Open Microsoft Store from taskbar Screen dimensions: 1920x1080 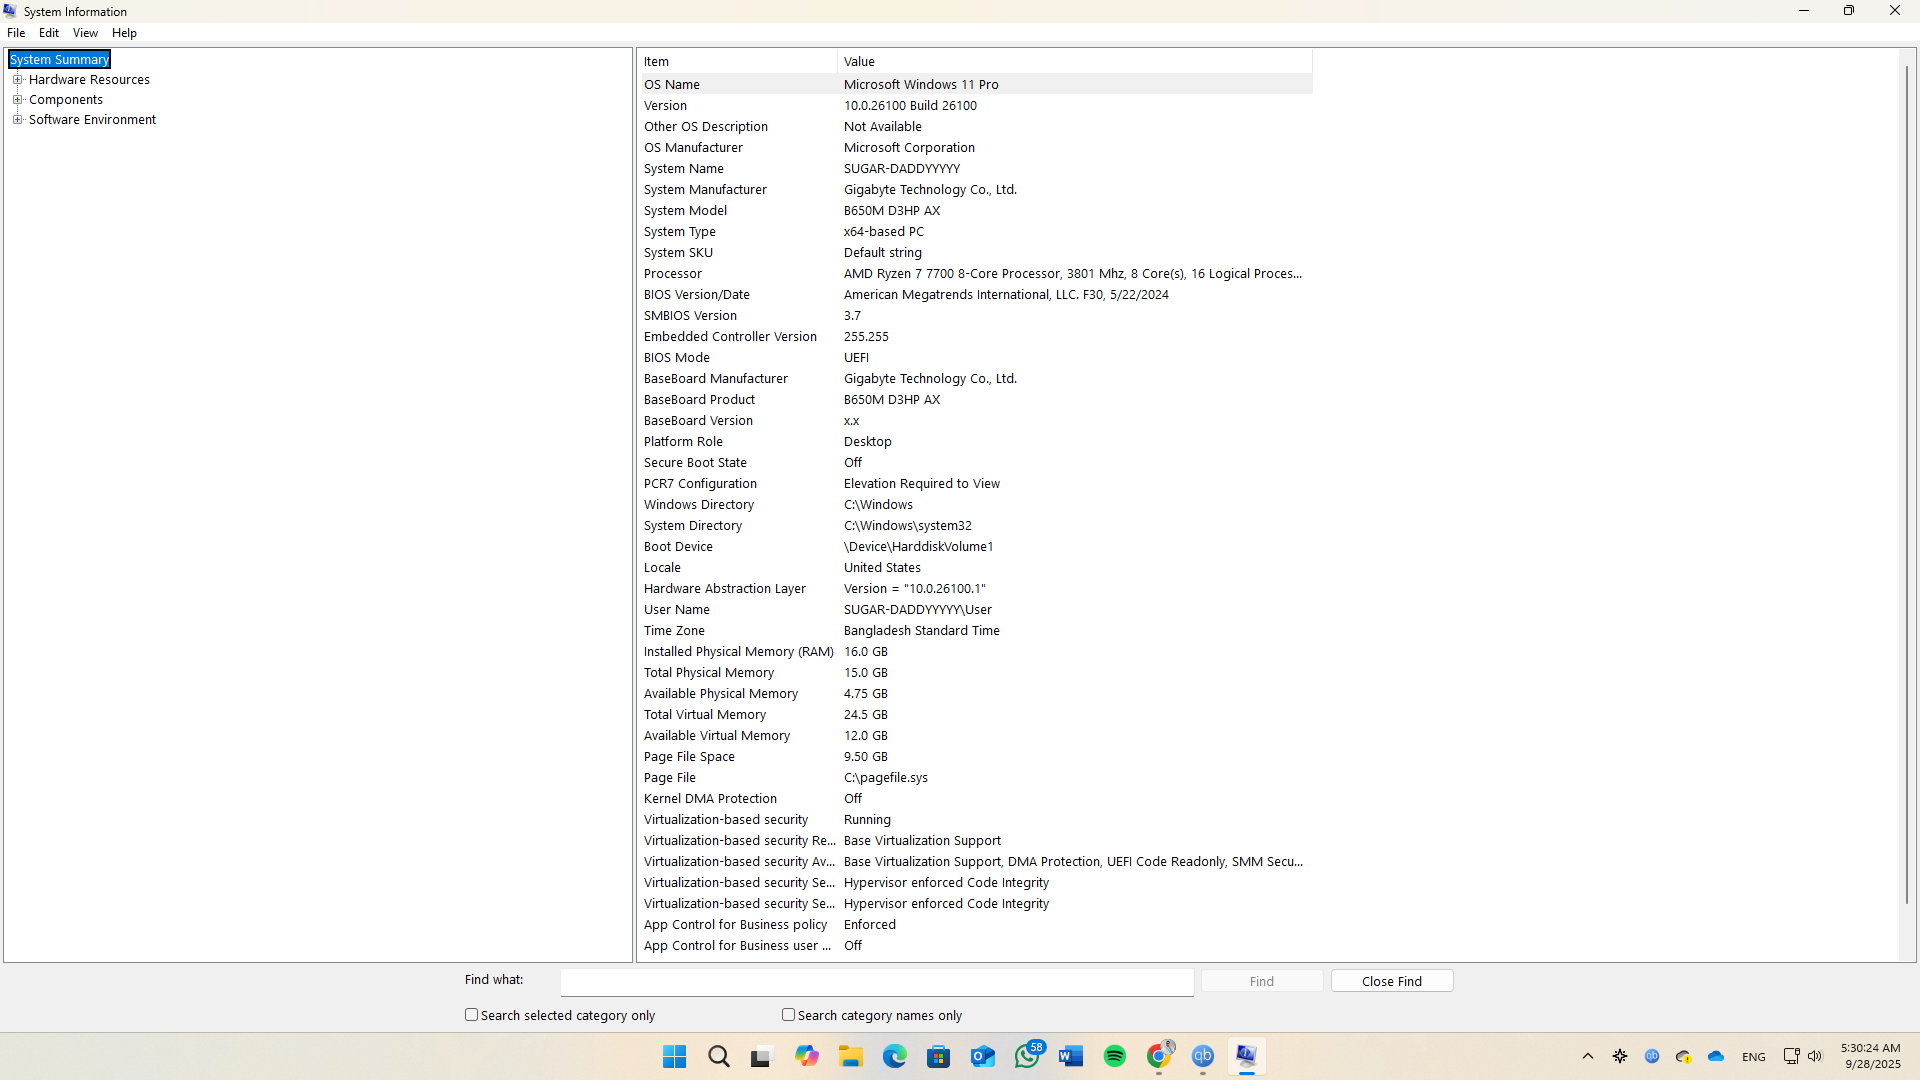(x=939, y=1056)
